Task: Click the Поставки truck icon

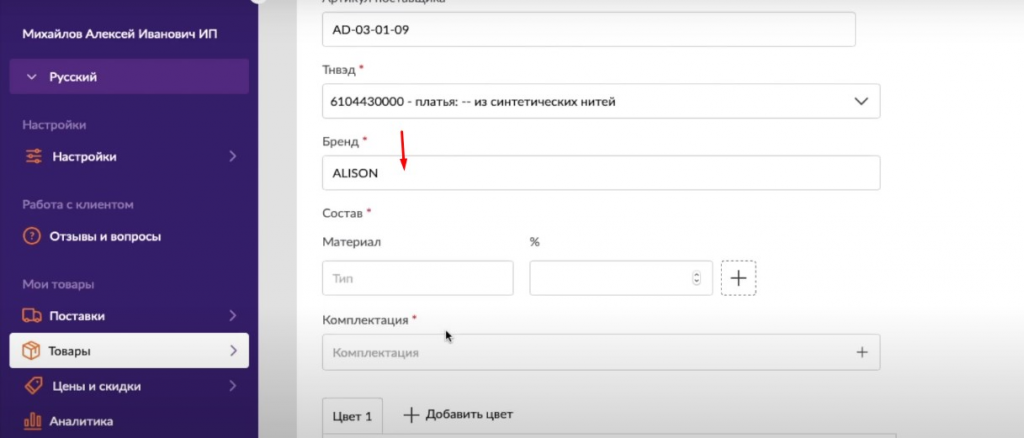Action: click(32, 316)
